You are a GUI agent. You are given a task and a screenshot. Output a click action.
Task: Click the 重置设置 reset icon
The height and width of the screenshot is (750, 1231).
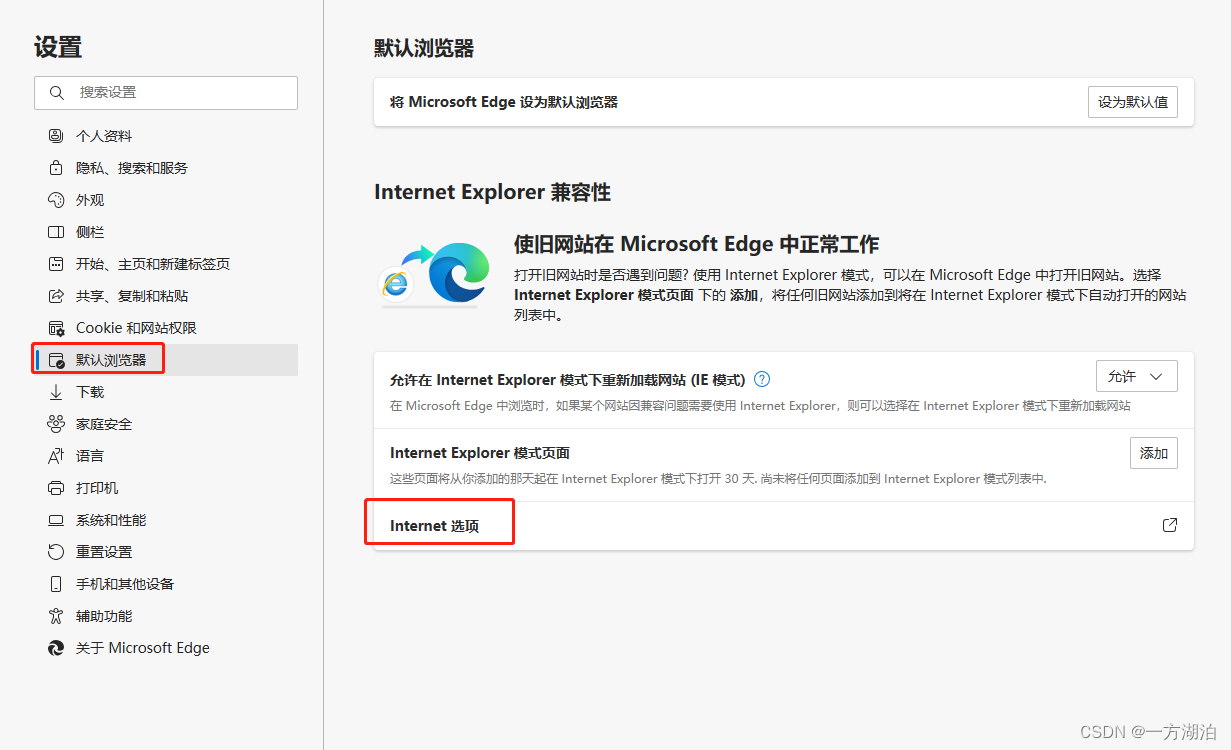point(56,552)
